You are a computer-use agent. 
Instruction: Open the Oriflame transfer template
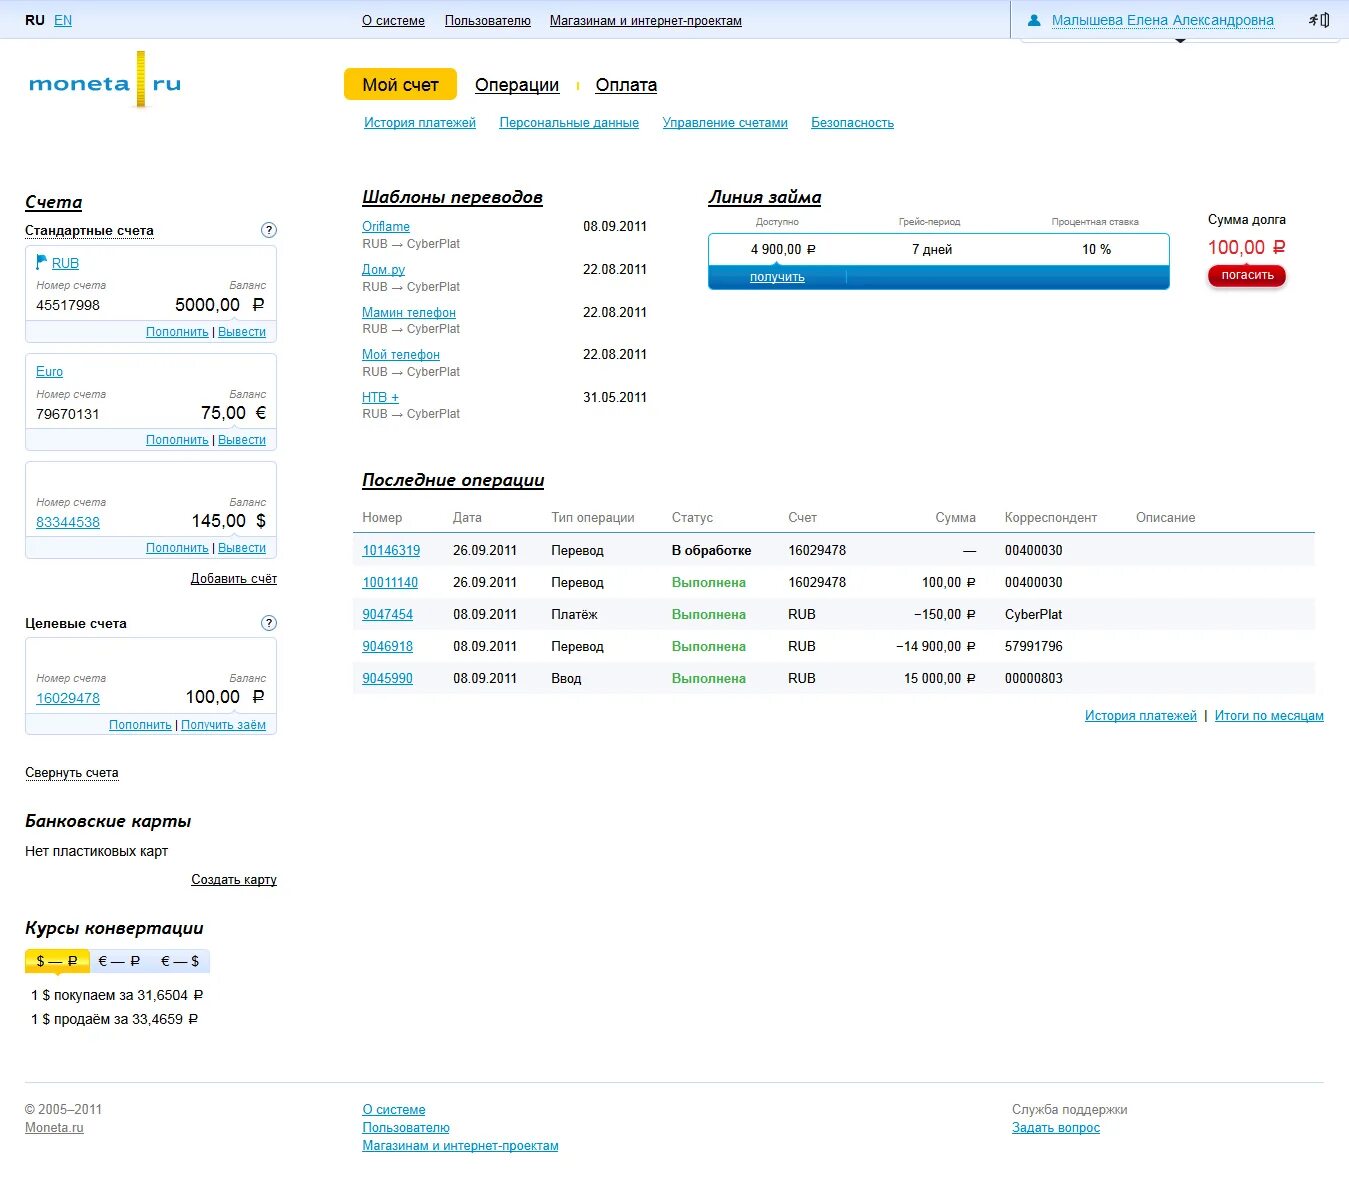(386, 227)
